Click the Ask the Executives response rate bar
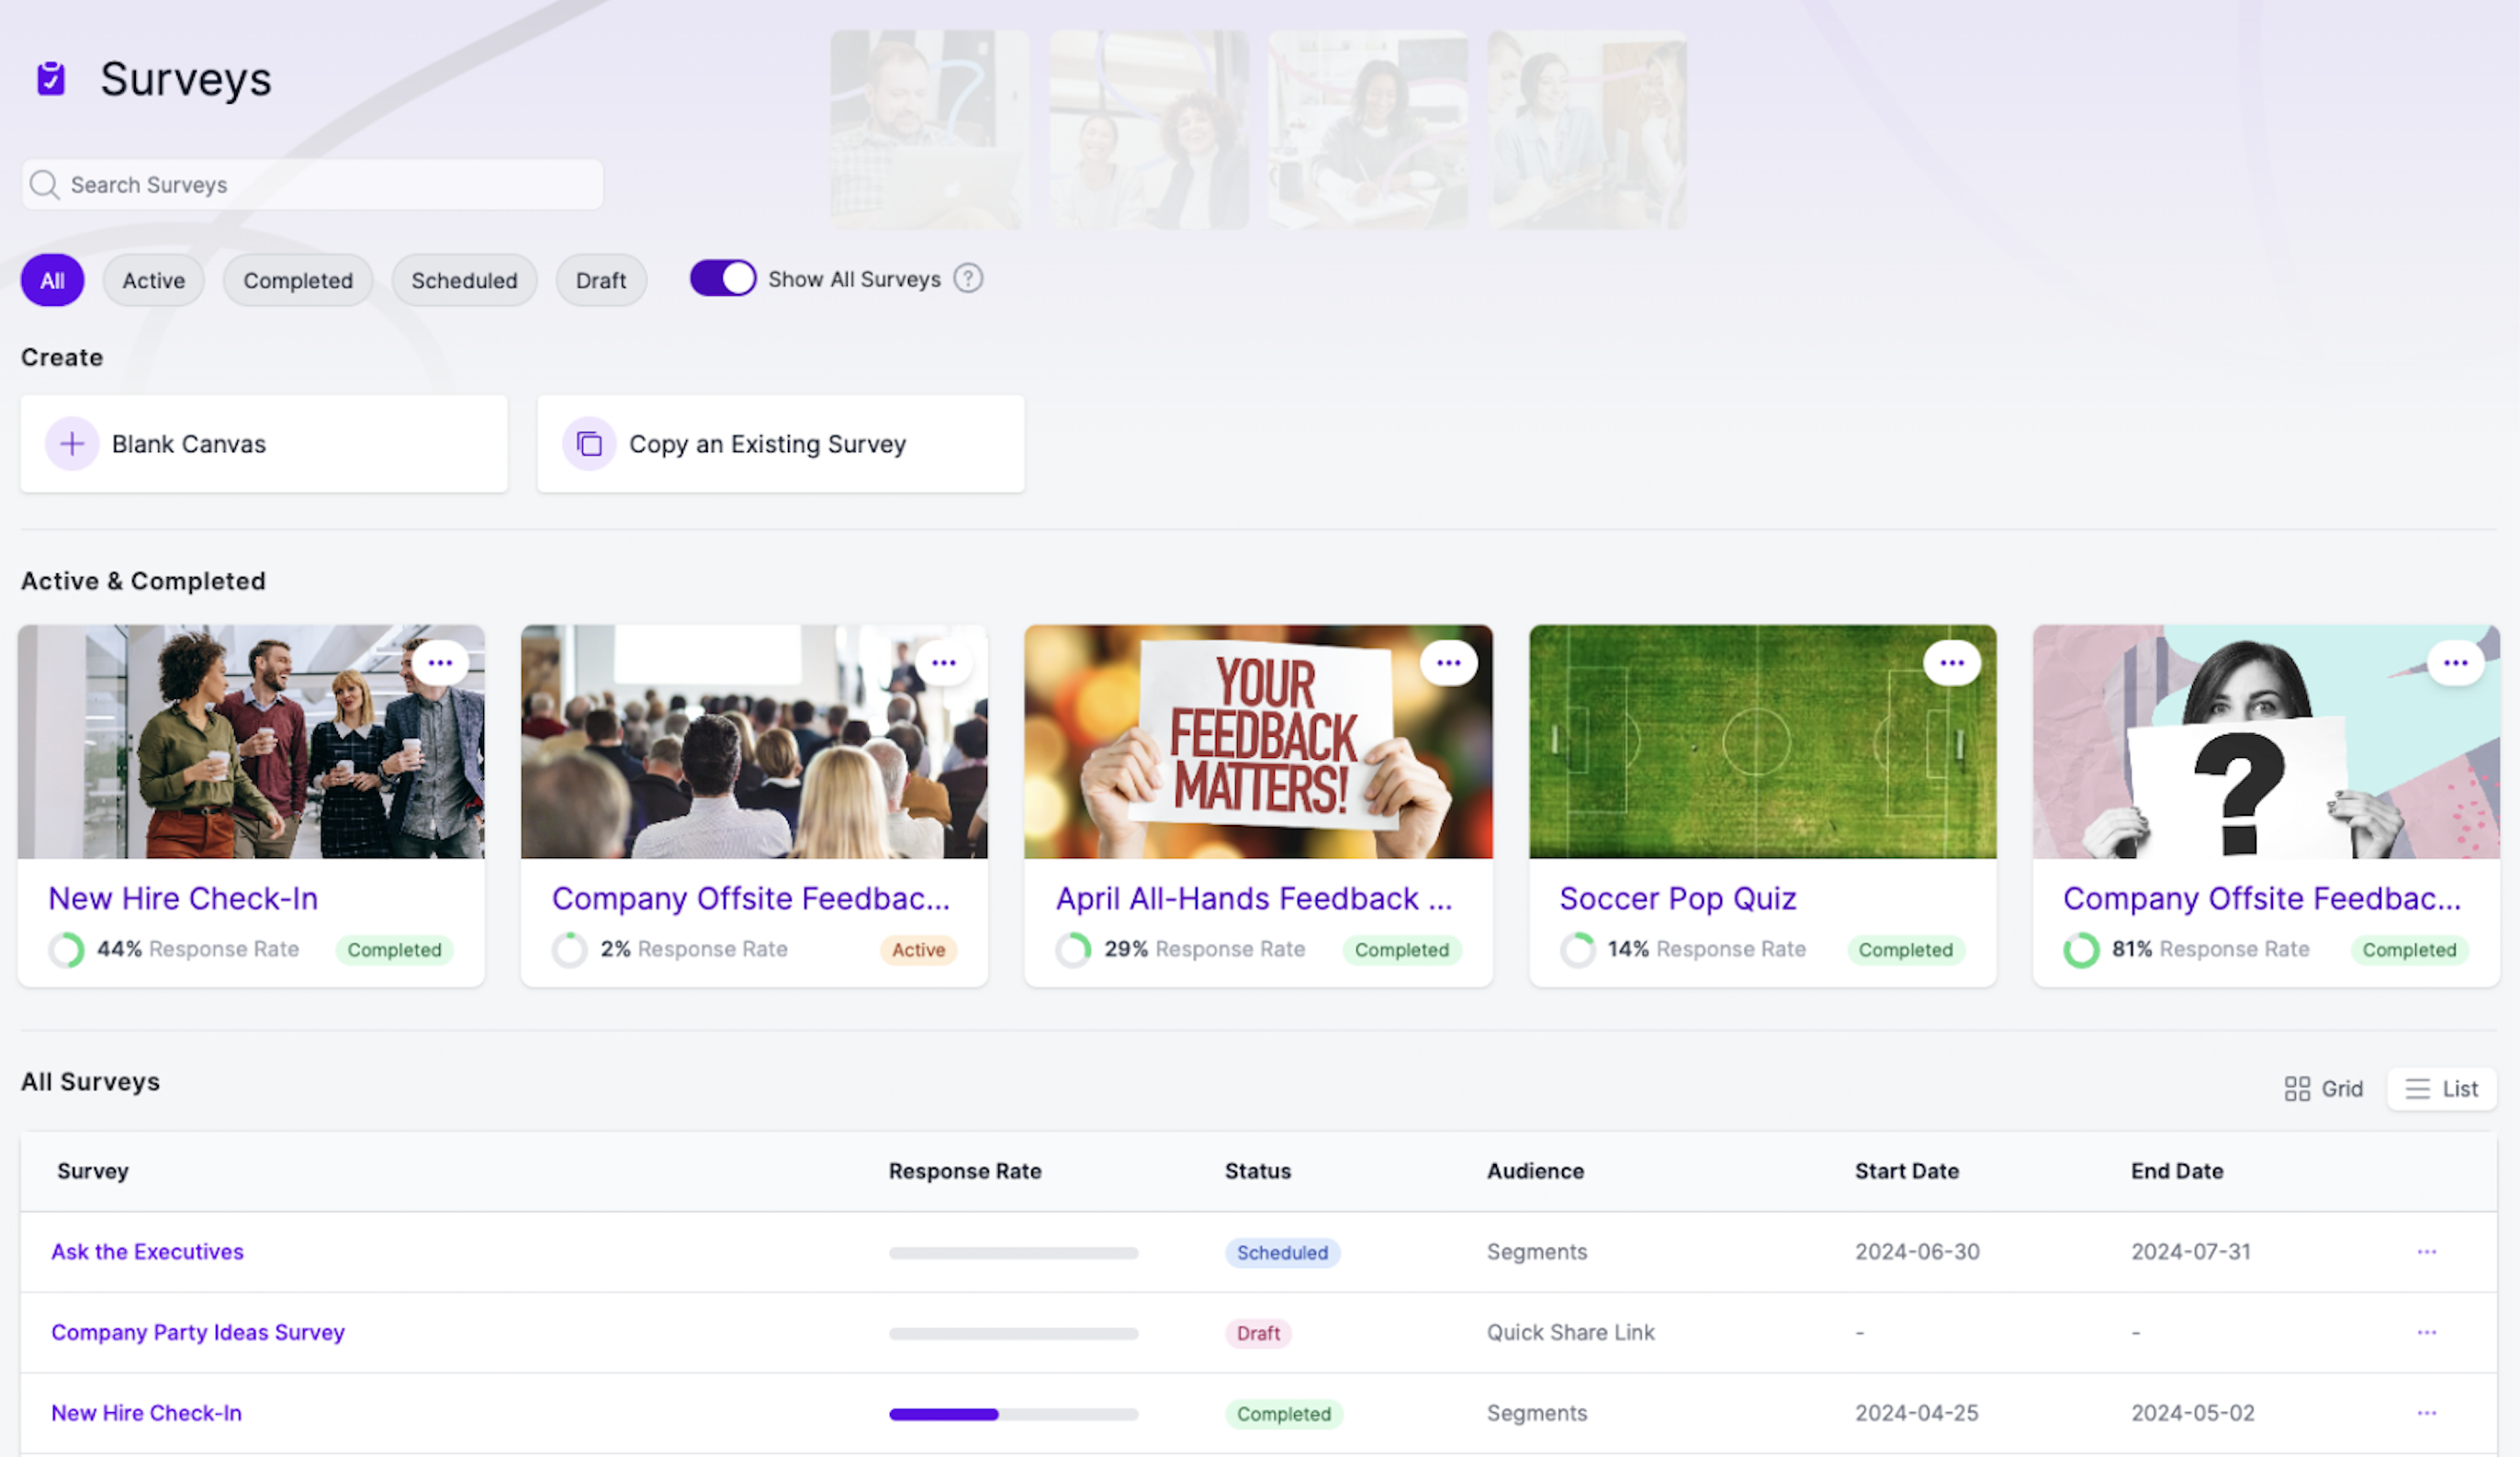 [1014, 1253]
